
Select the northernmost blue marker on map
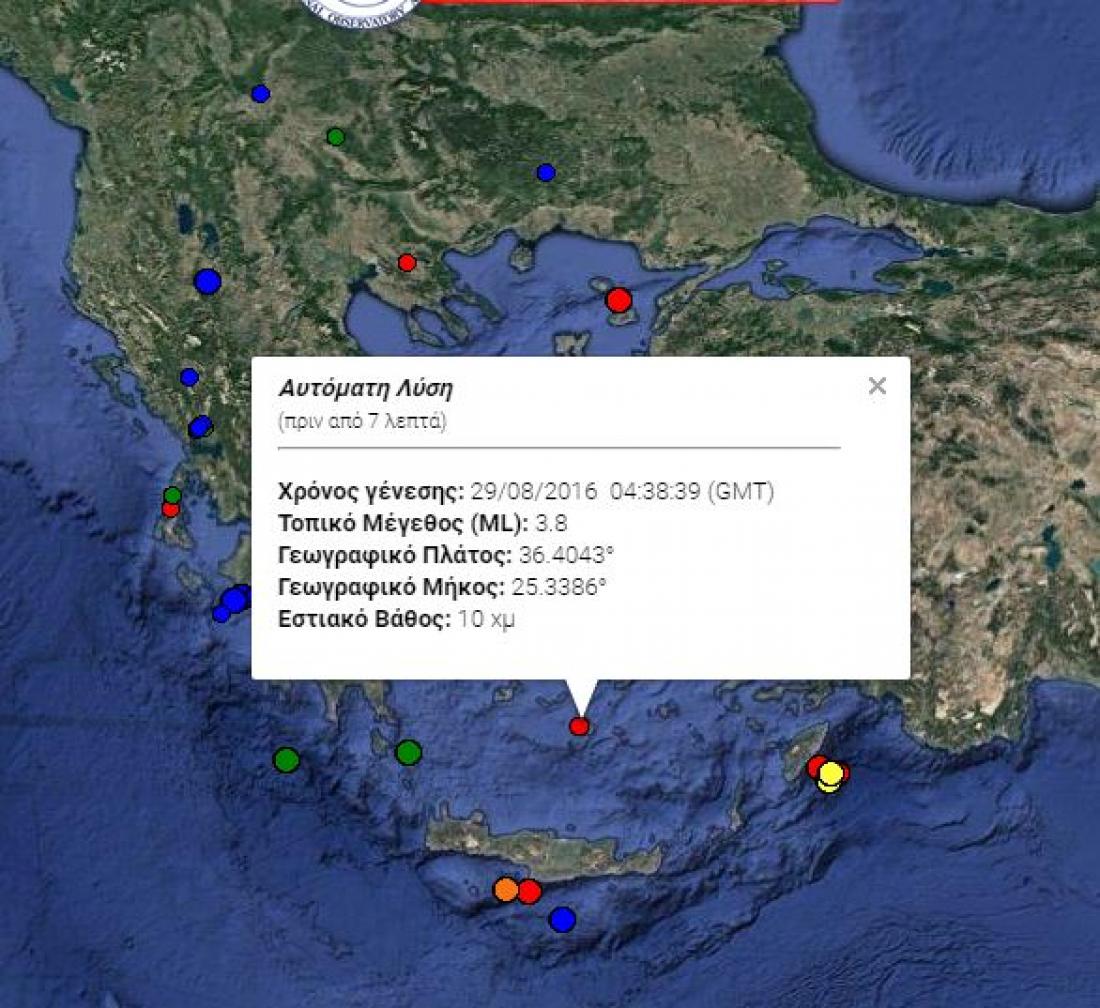(x=261, y=94)
